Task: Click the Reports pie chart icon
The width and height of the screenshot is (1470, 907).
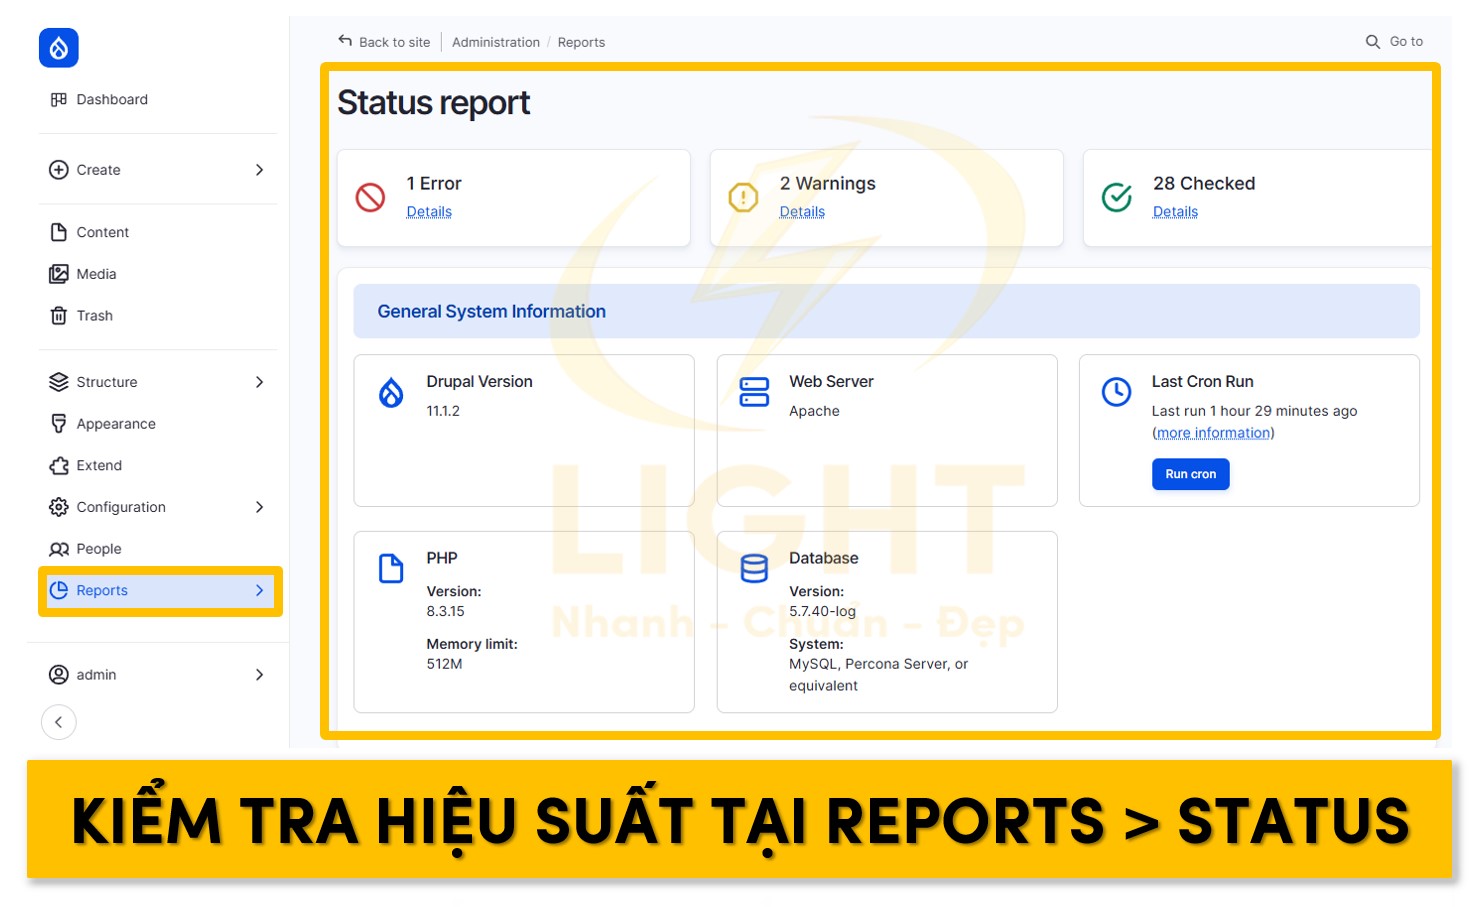Action: pyautogui.click(x=59, y=590)
